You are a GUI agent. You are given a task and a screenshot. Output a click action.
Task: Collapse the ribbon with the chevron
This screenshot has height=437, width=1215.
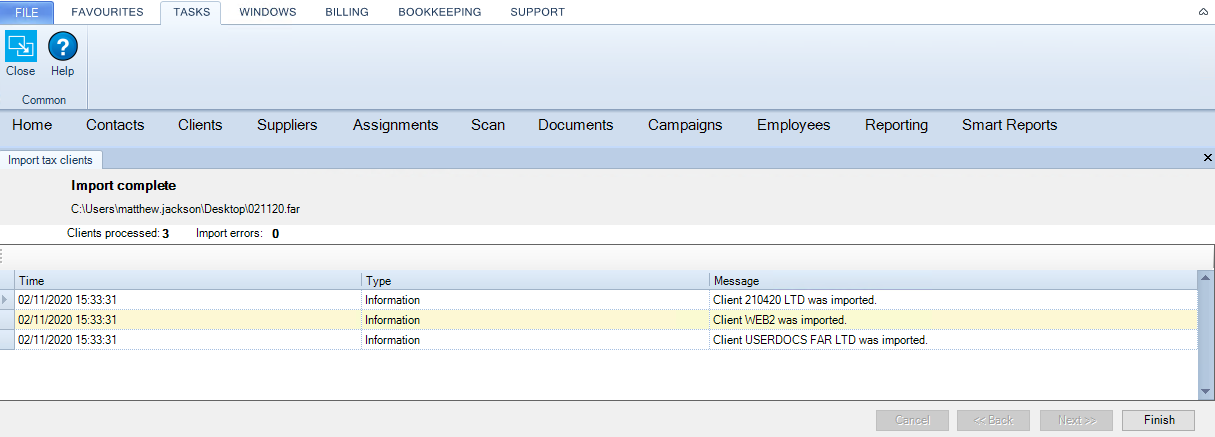1203,12
